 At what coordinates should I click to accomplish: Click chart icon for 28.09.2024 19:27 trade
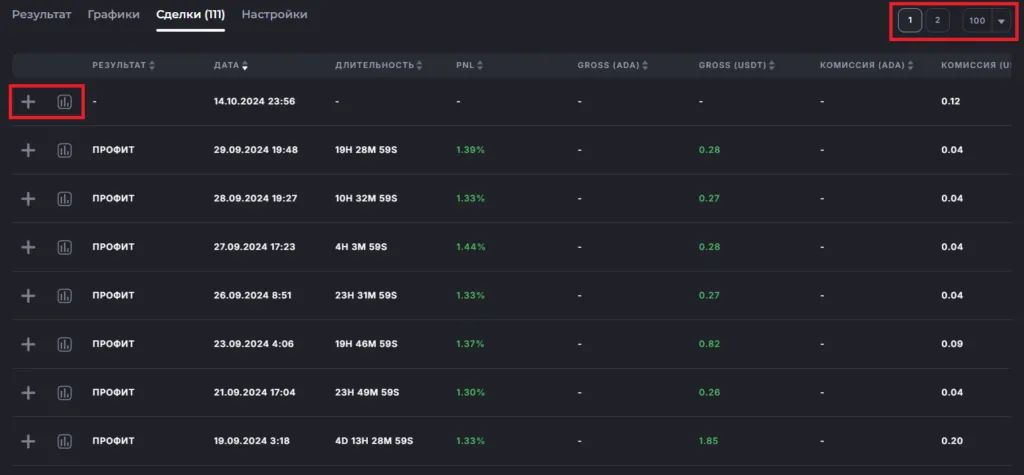(65, 199)
